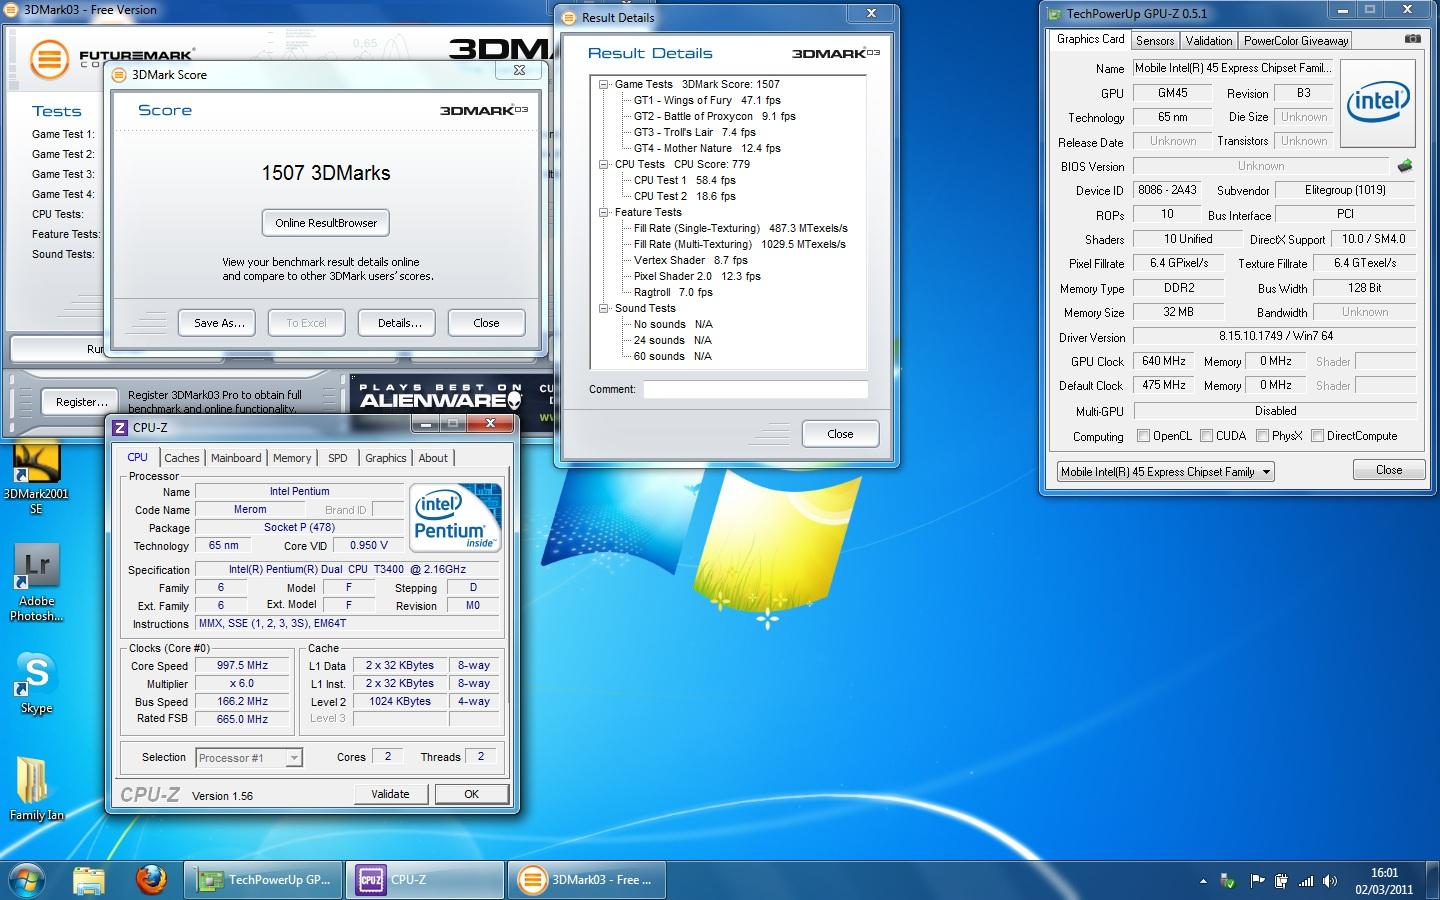Click the Safely Remove Hardware tray icon
Screen dimensions: 1440x900
click(x=1227, y=881)
